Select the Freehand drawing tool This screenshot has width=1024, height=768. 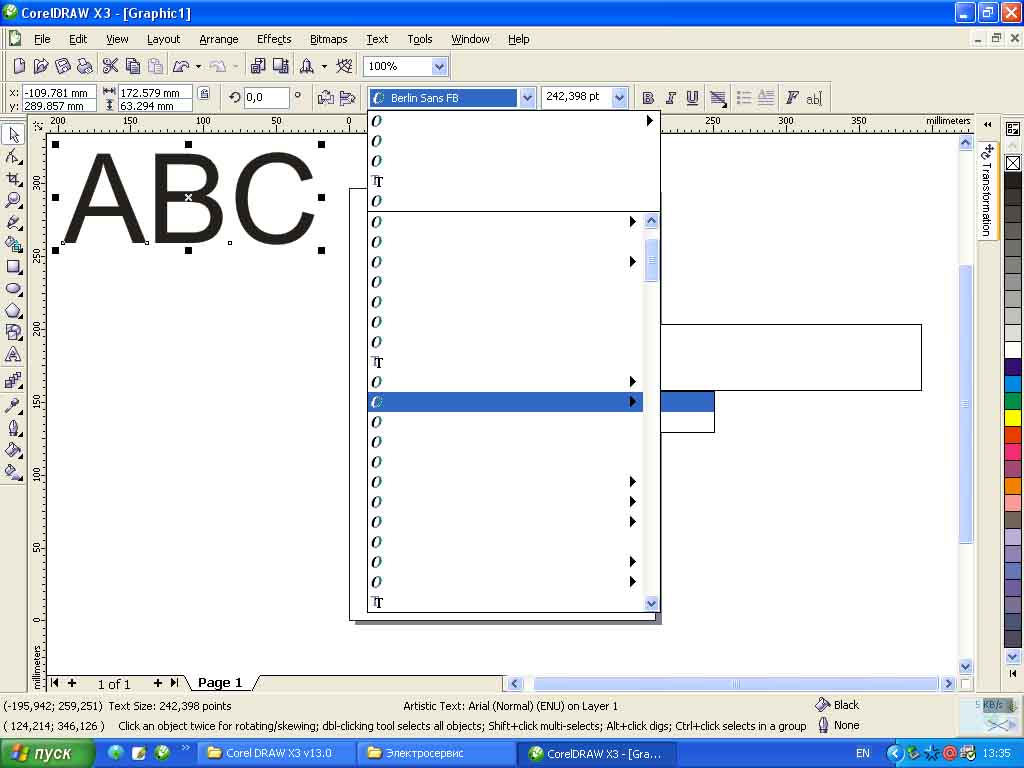coord(13,223)
